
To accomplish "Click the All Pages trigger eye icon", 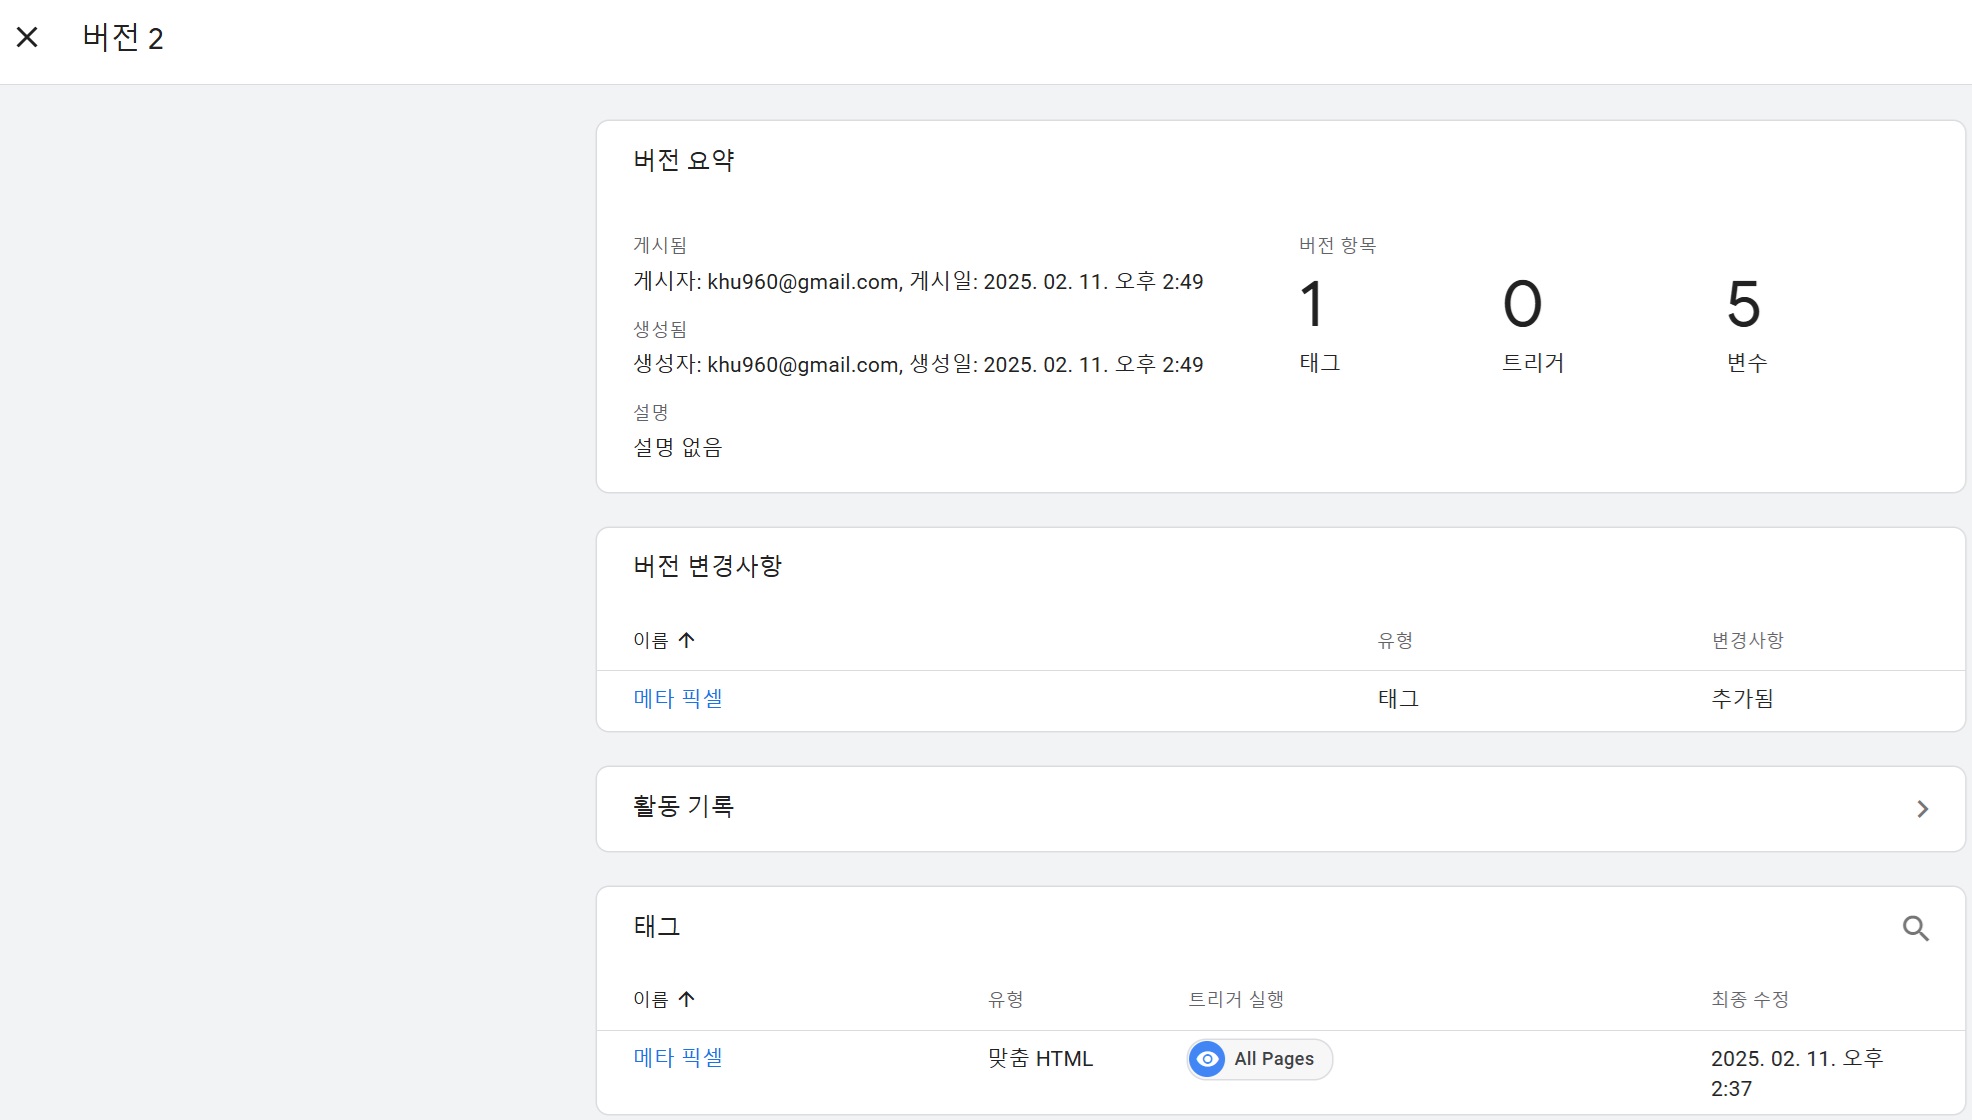I will 1207,1059.
